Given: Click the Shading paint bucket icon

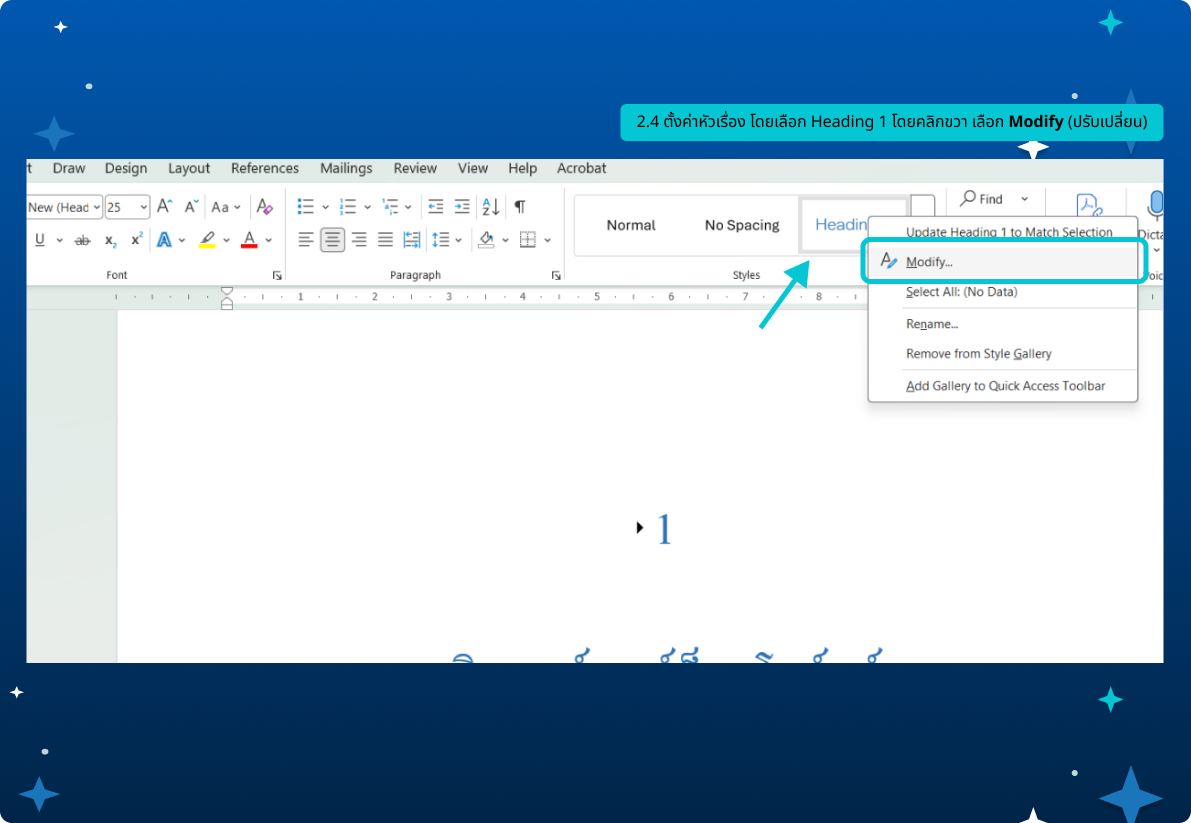Looking at the screenshot, I should pyautogui.click(x=486, y=240).
